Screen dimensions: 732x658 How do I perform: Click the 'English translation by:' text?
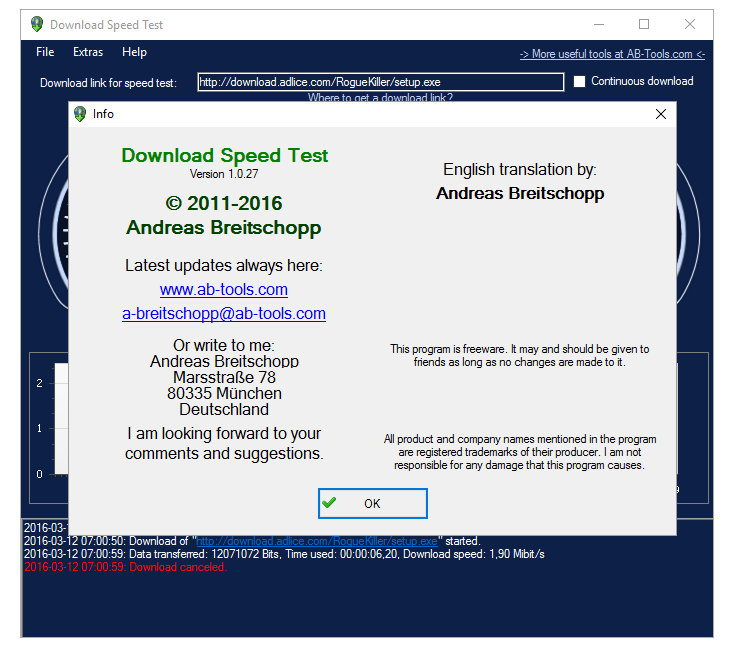(520, 170)
